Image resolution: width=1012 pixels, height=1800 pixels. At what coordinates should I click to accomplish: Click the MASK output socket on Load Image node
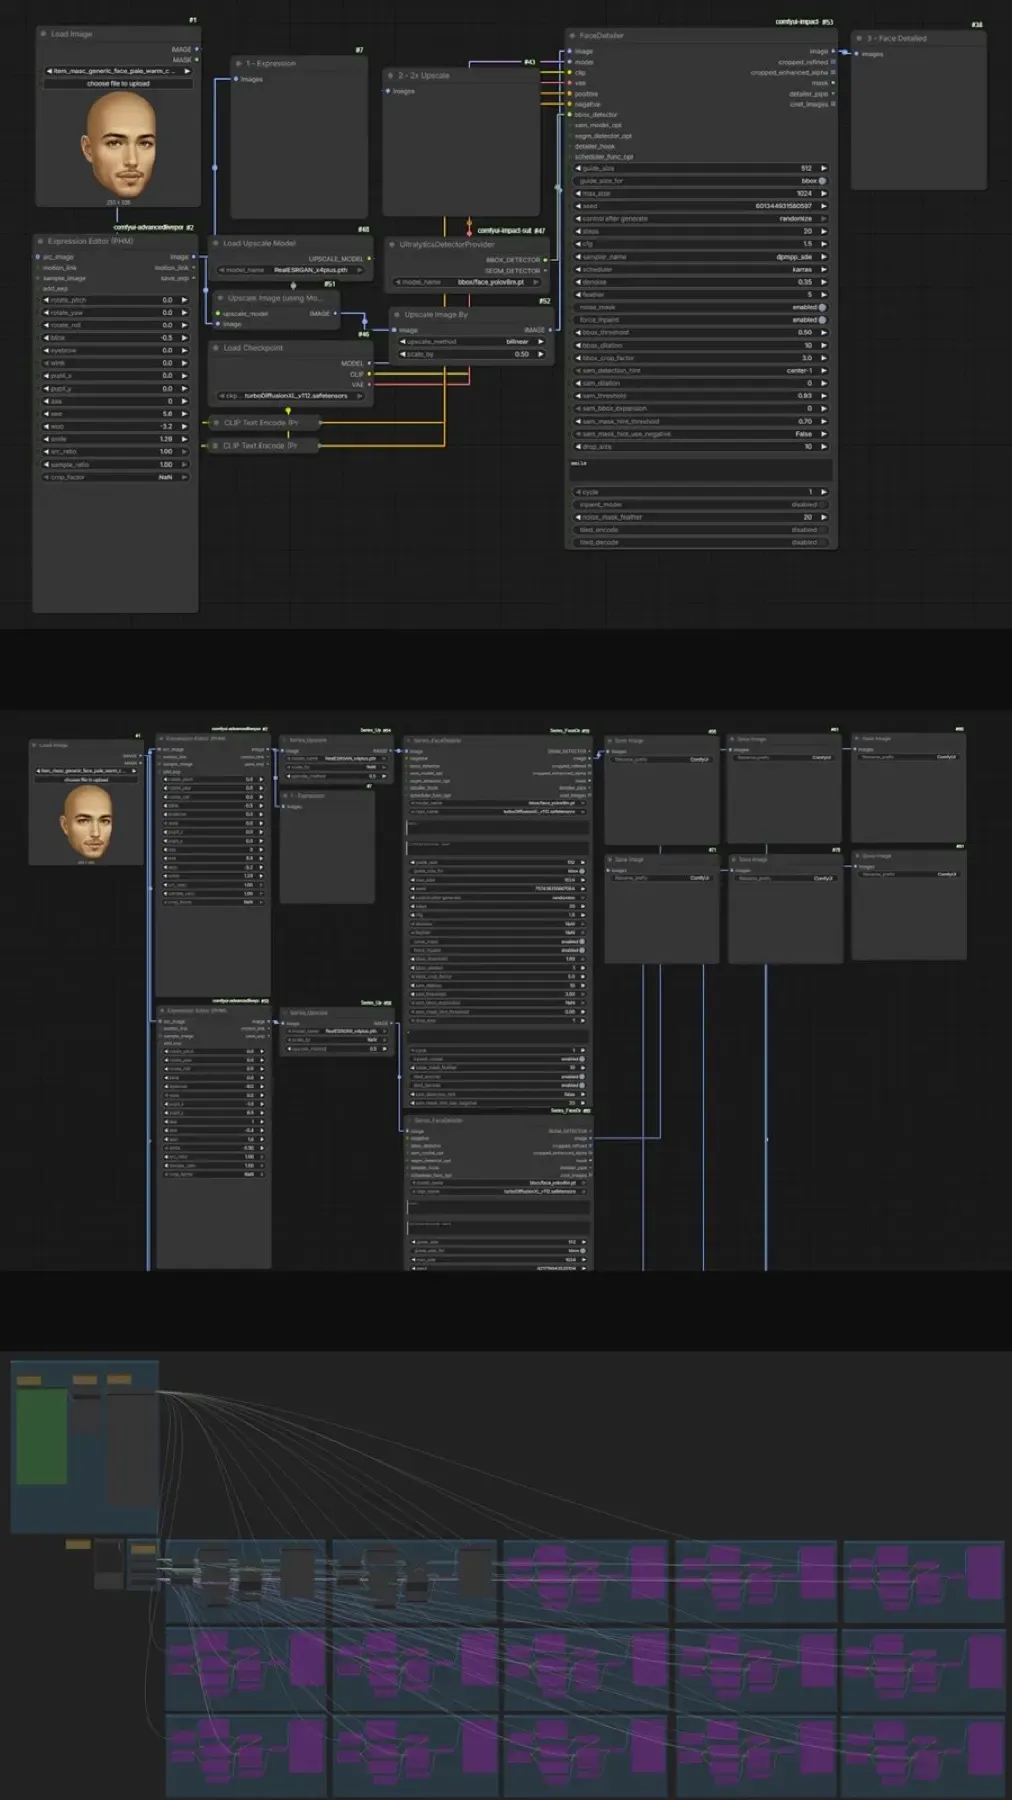196,60
